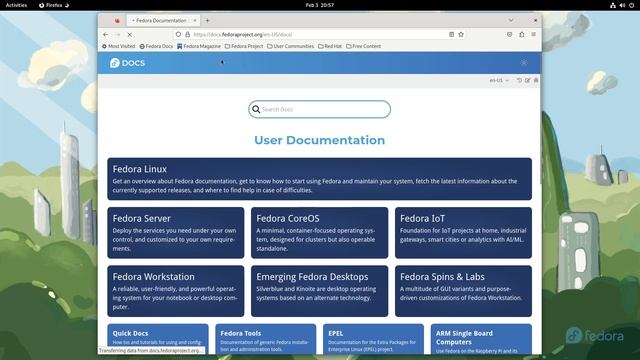Open the list all tabs chevron
Screen dimensions: 640x360
tap(511, 20)
